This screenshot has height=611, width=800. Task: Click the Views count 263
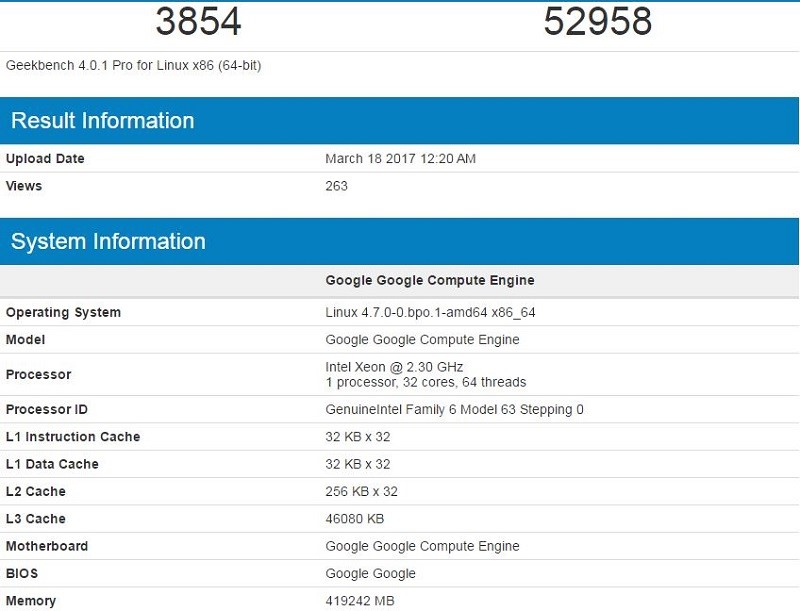pyautogui.click(x=336, y=186)
